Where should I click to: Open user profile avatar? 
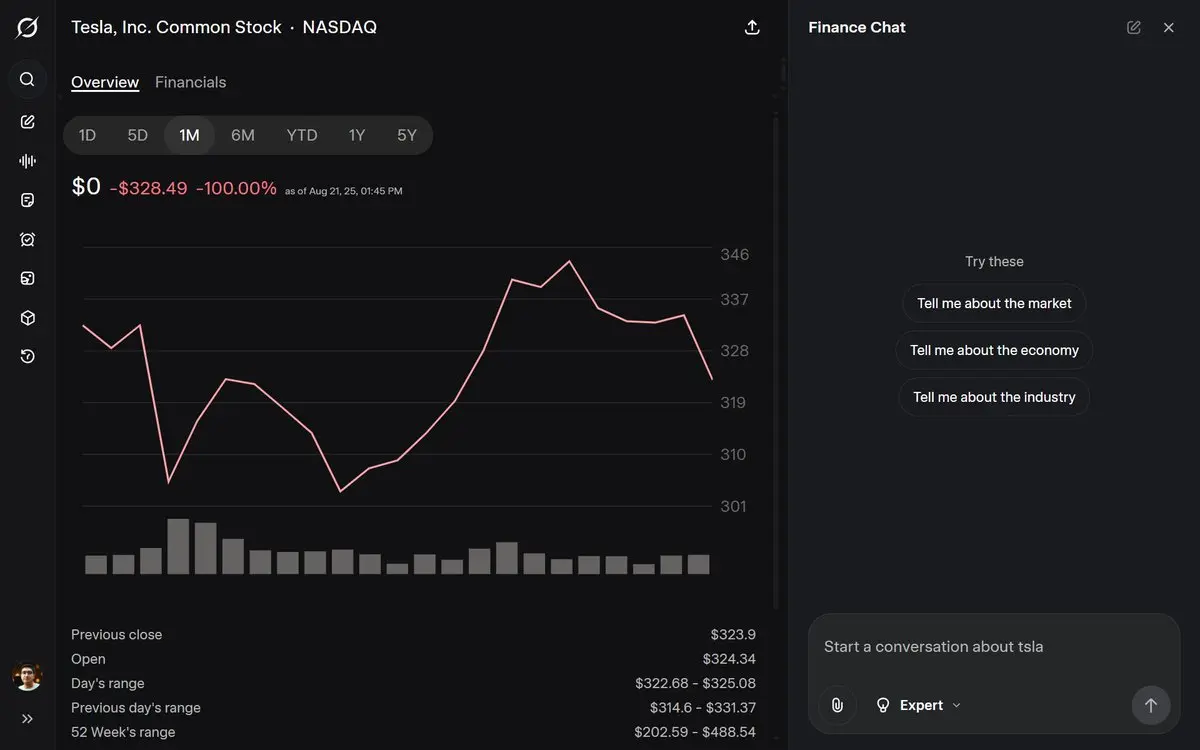tap(27, 676)
